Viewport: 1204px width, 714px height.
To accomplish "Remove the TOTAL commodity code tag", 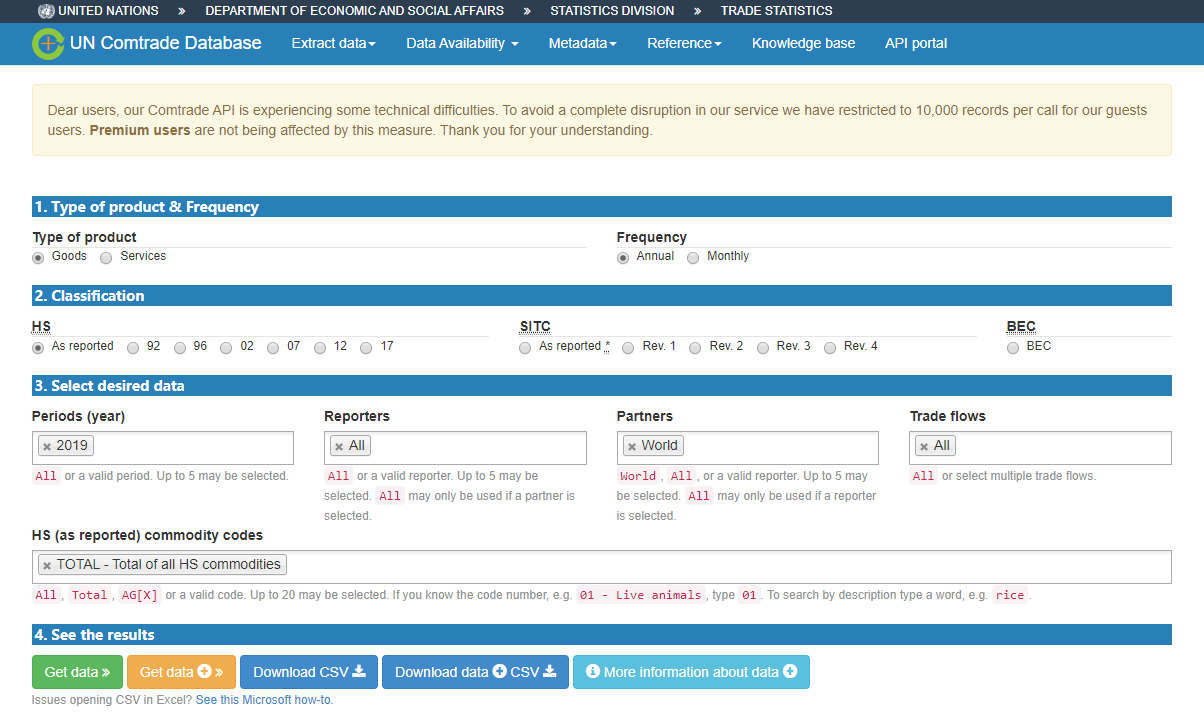I will pyautogui.click(x=47, y=565).
